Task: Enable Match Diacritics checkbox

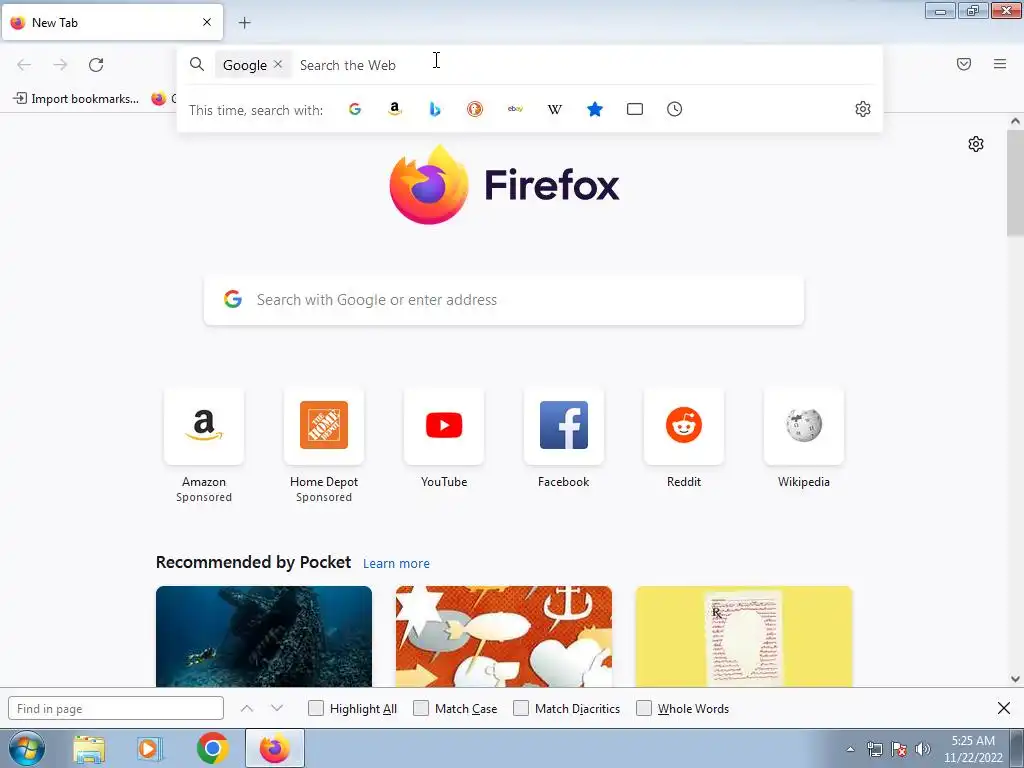Action: (521, 709)
